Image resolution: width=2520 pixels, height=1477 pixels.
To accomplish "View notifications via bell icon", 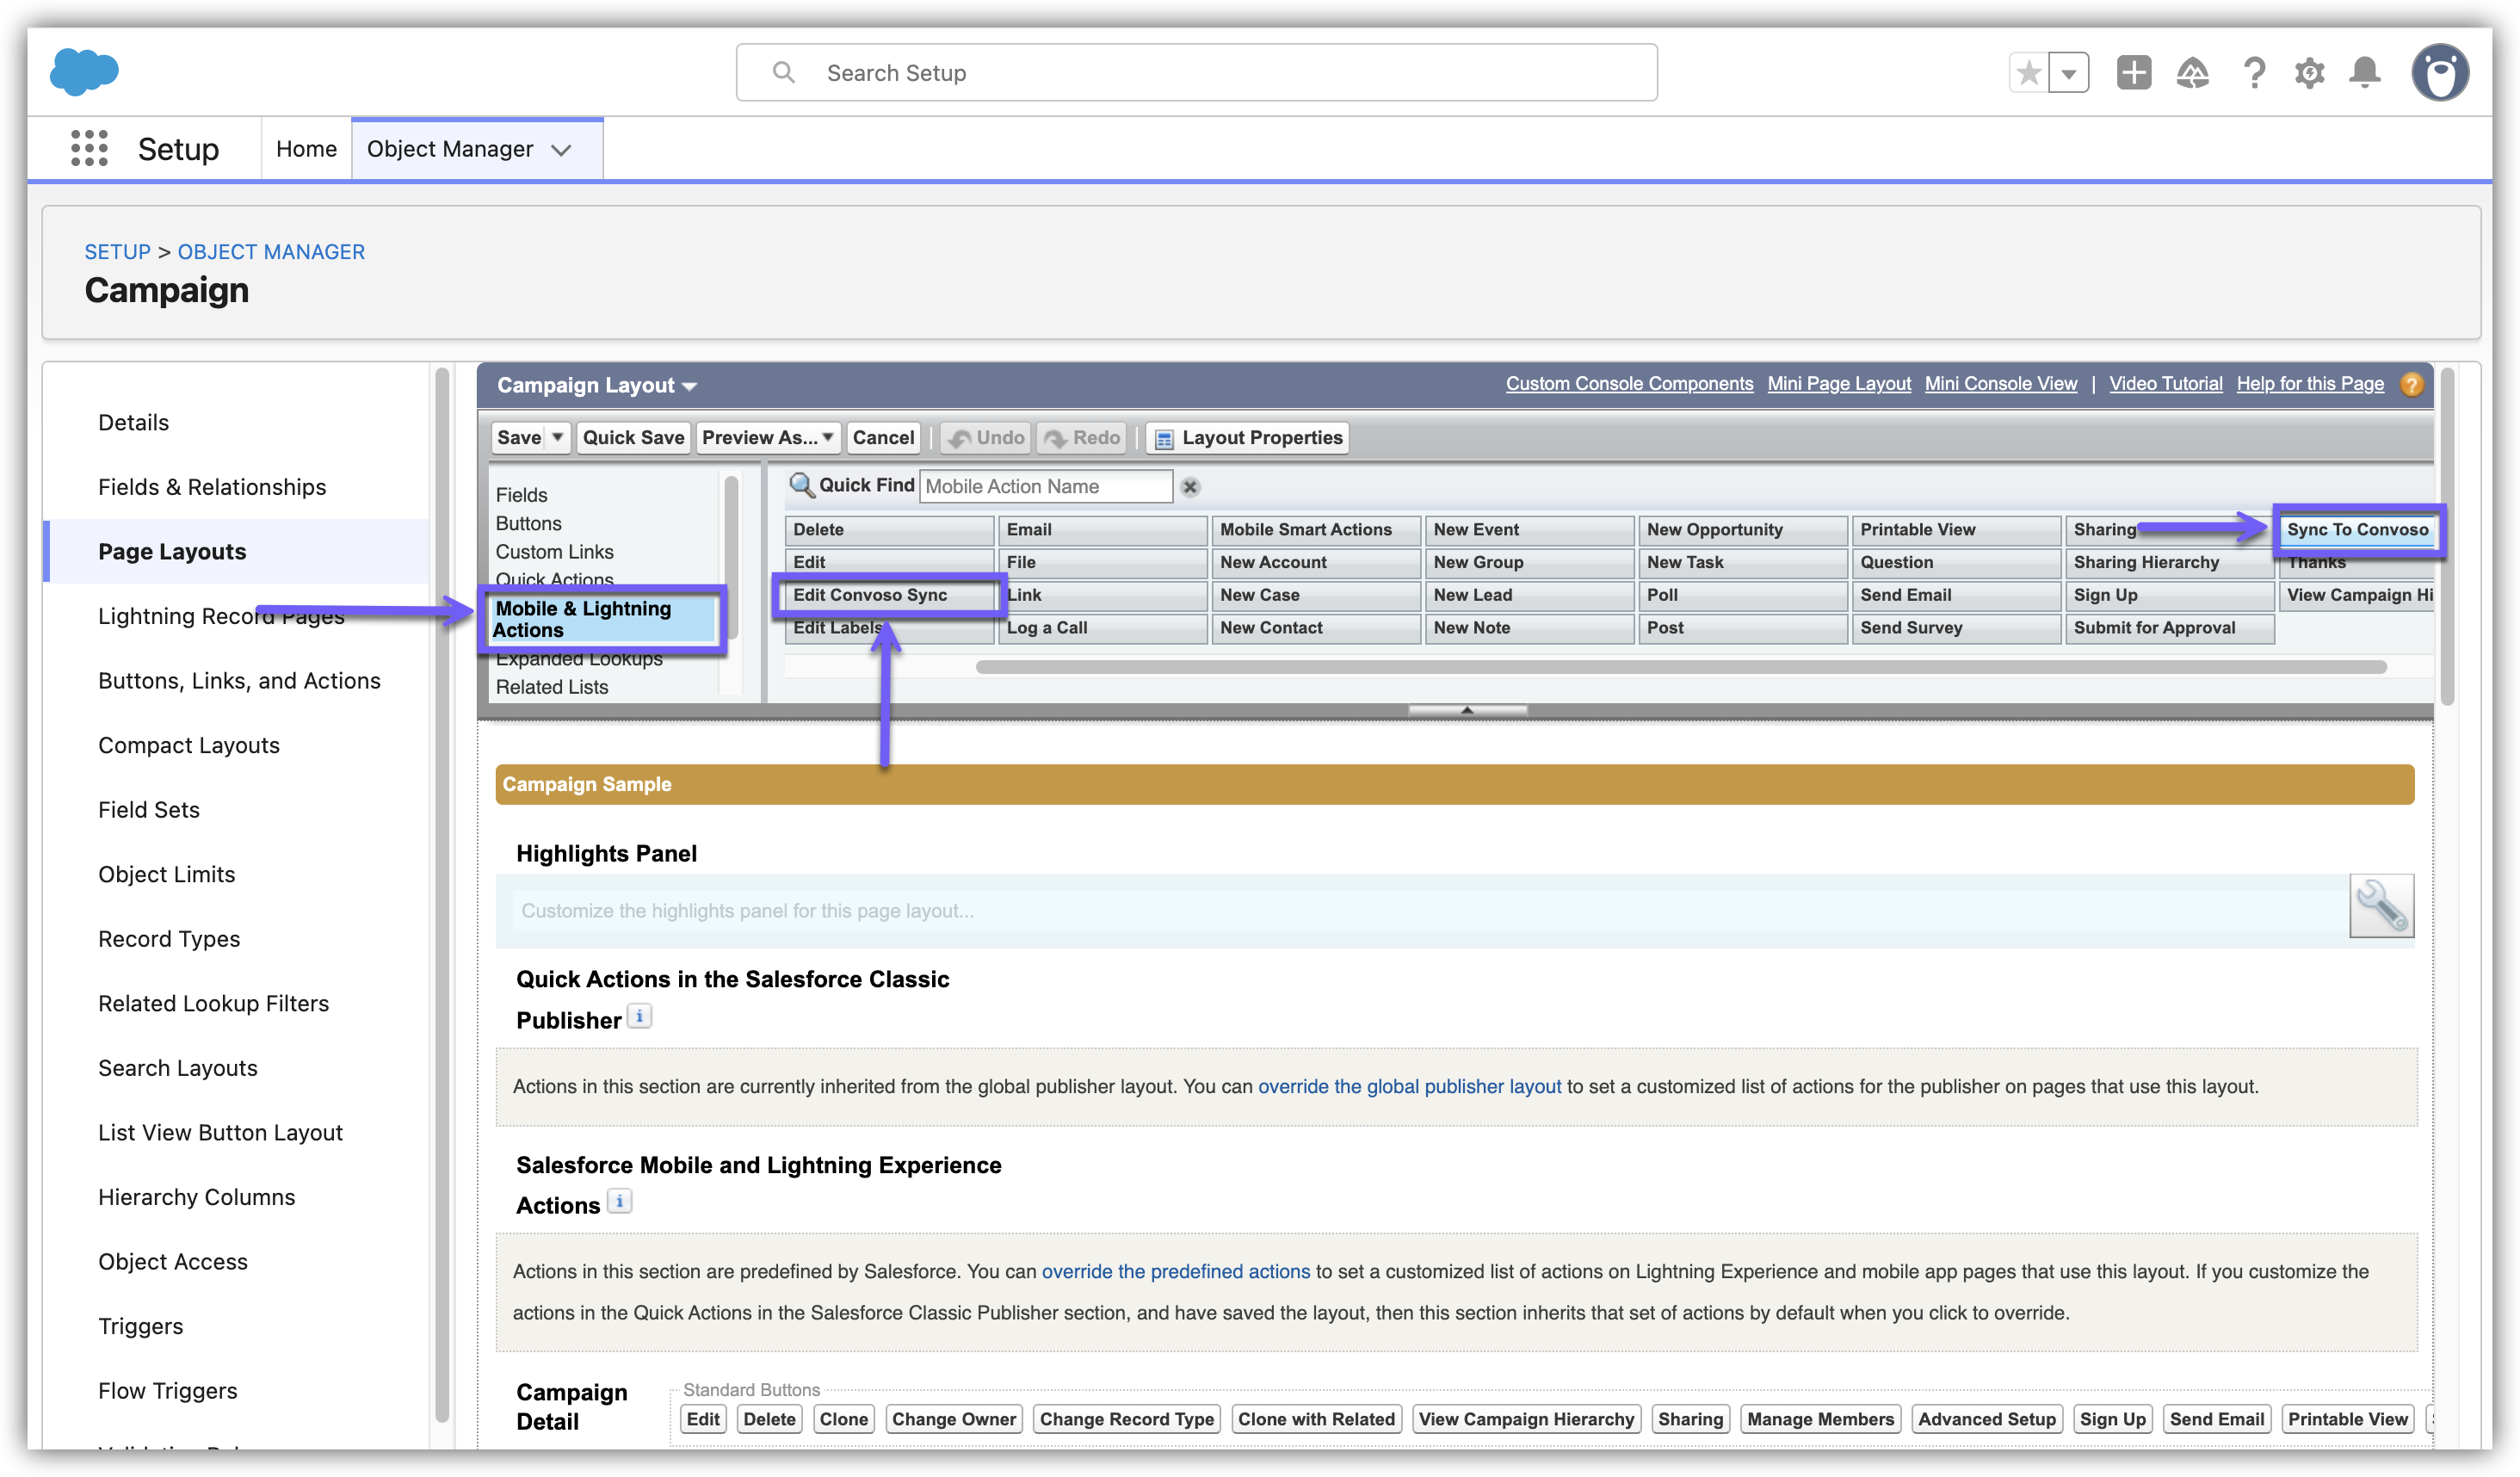I will click(2365, 72).
